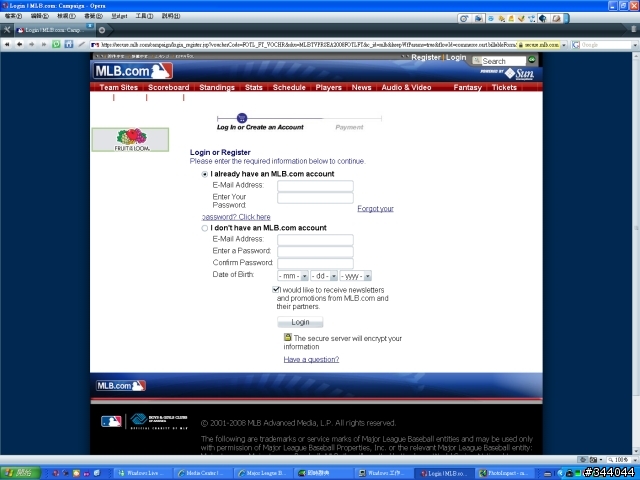Open the Fantasy navigation tab
Viewport: 640px width, 480px height.
click(x=467, y=87)
